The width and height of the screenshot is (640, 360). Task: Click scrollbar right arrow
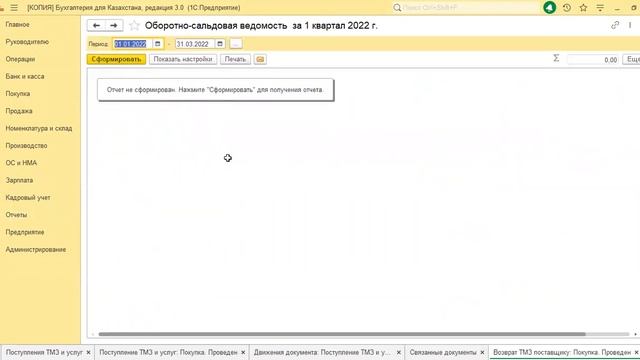tap(635, 334)
